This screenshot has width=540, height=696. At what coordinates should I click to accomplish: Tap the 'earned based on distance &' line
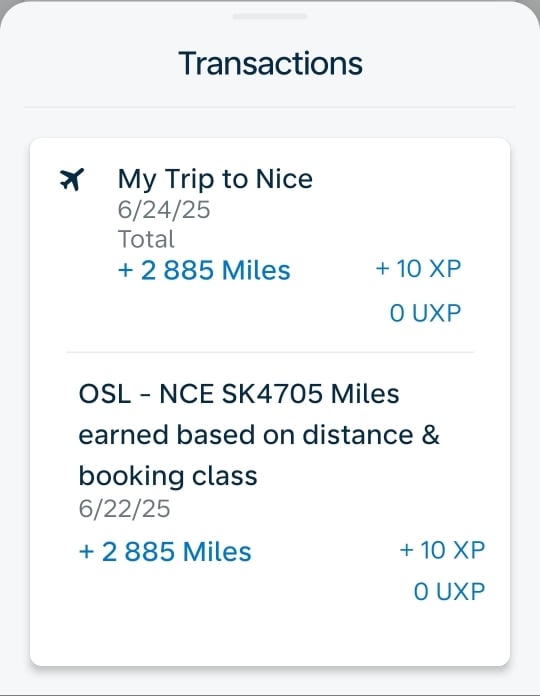259,435
